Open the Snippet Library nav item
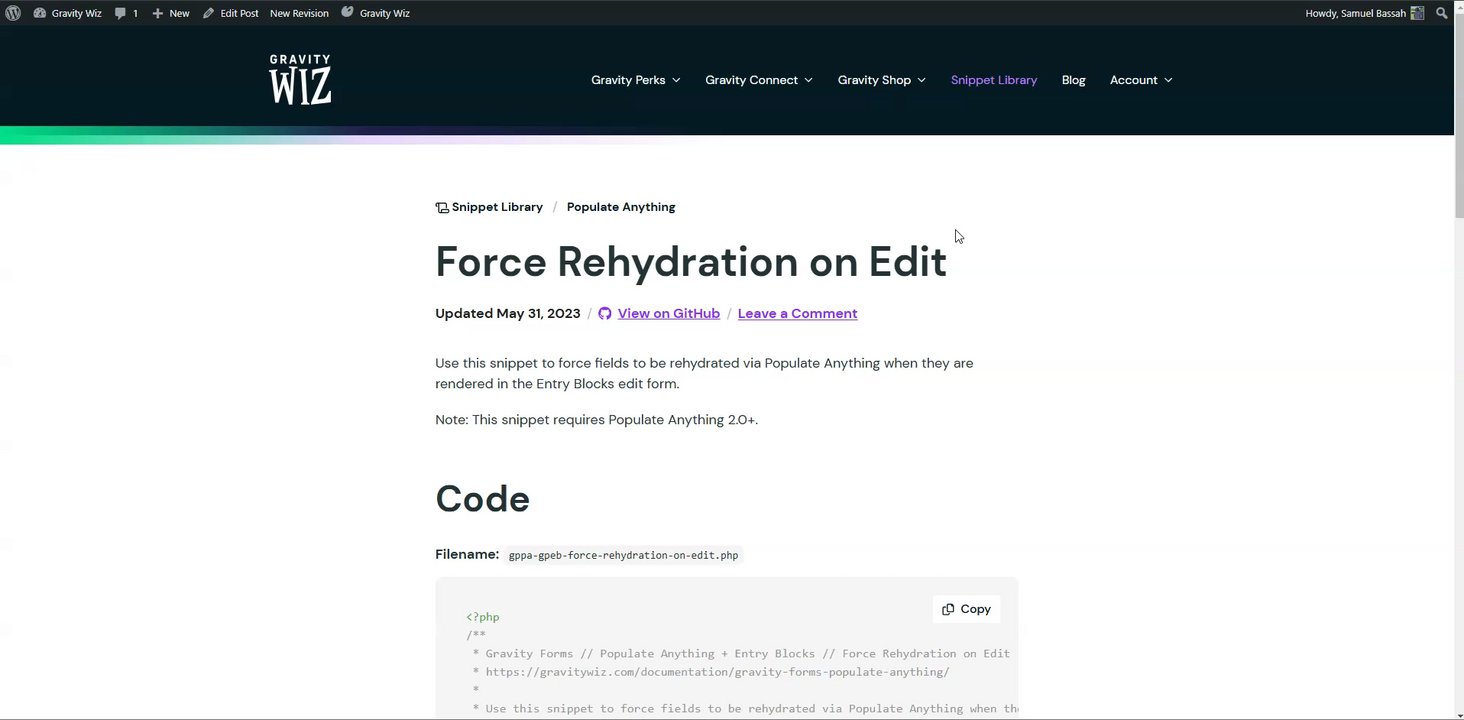 click(994, 80)
